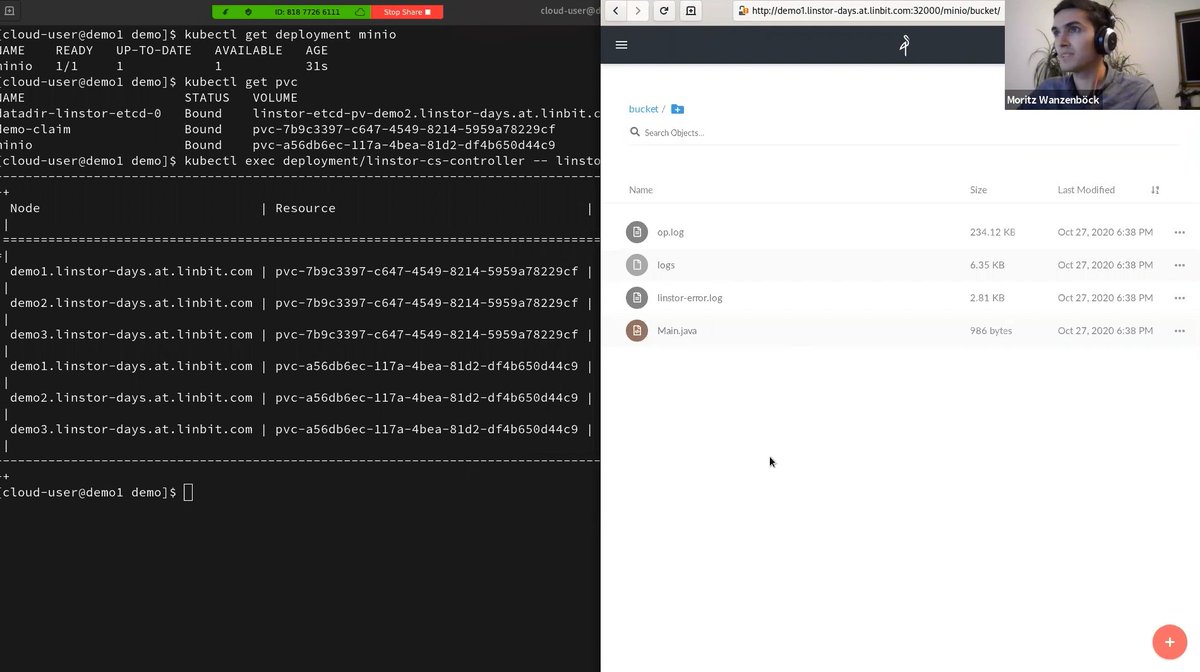
Task: Click the red plus upload button
Action: coord(1169,642)
